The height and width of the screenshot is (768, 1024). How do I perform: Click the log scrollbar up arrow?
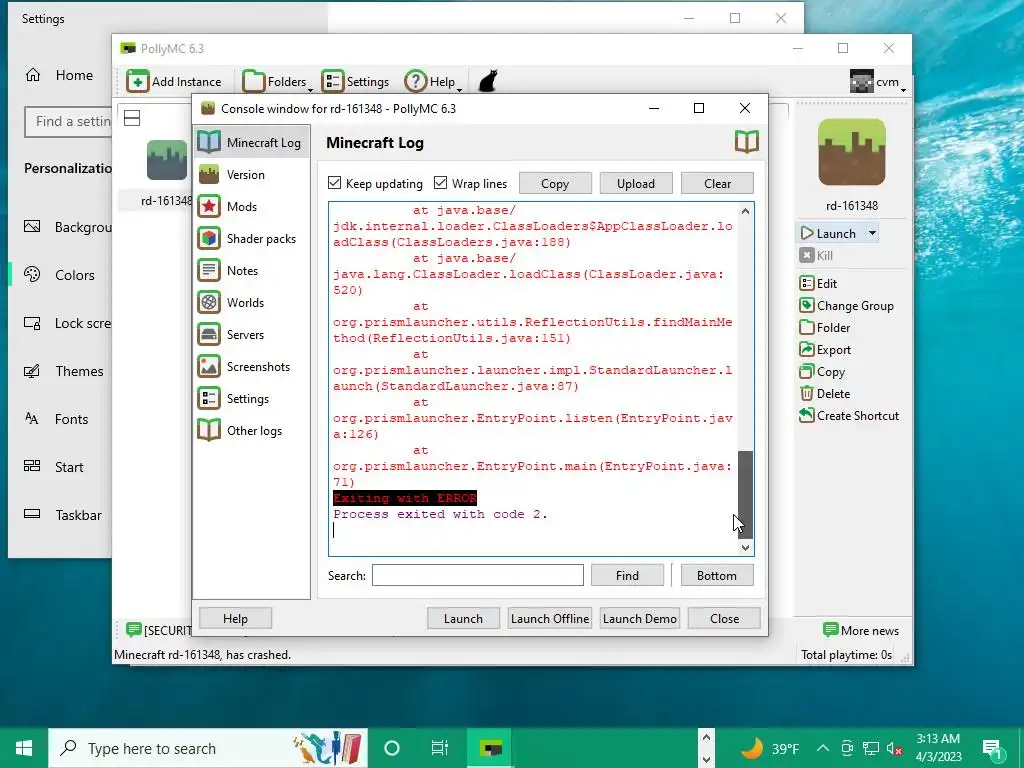pyautogui.click(x=745, y=211)
